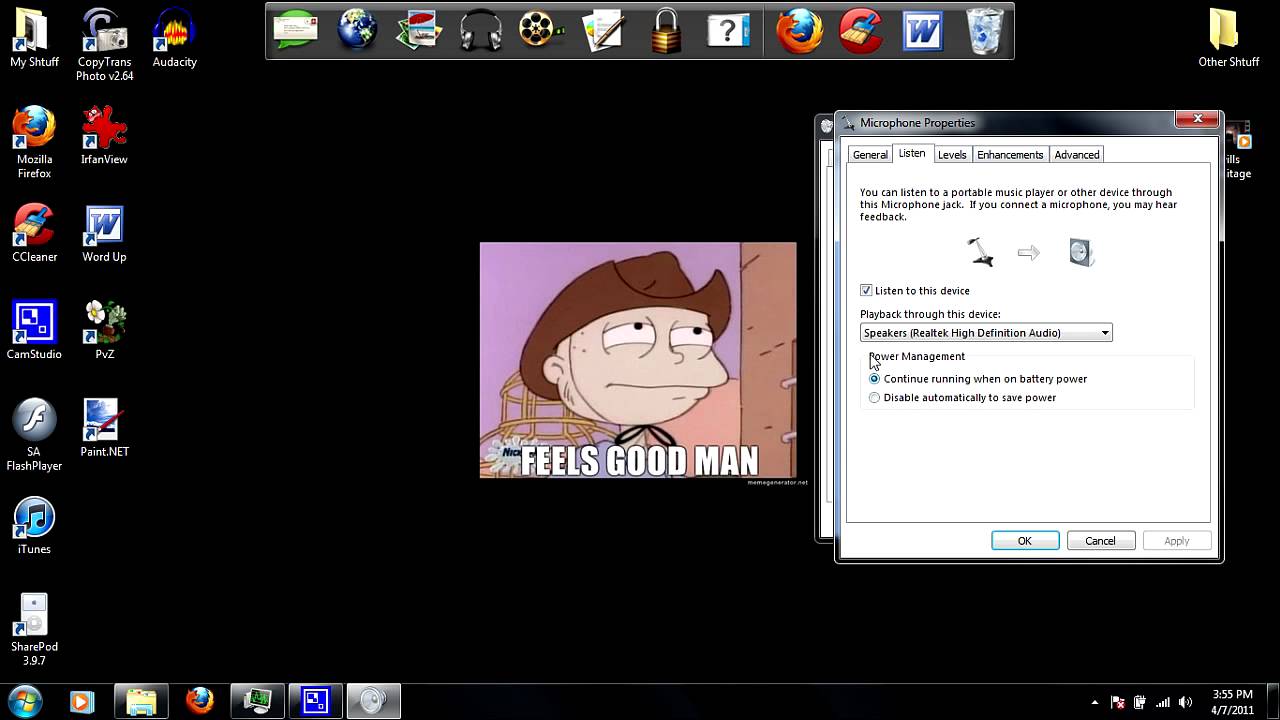This screenshot has width=1280, height=720.
Task: Select the SharePod 3.9.7 desktop icon
Action: tap(34, 630)
